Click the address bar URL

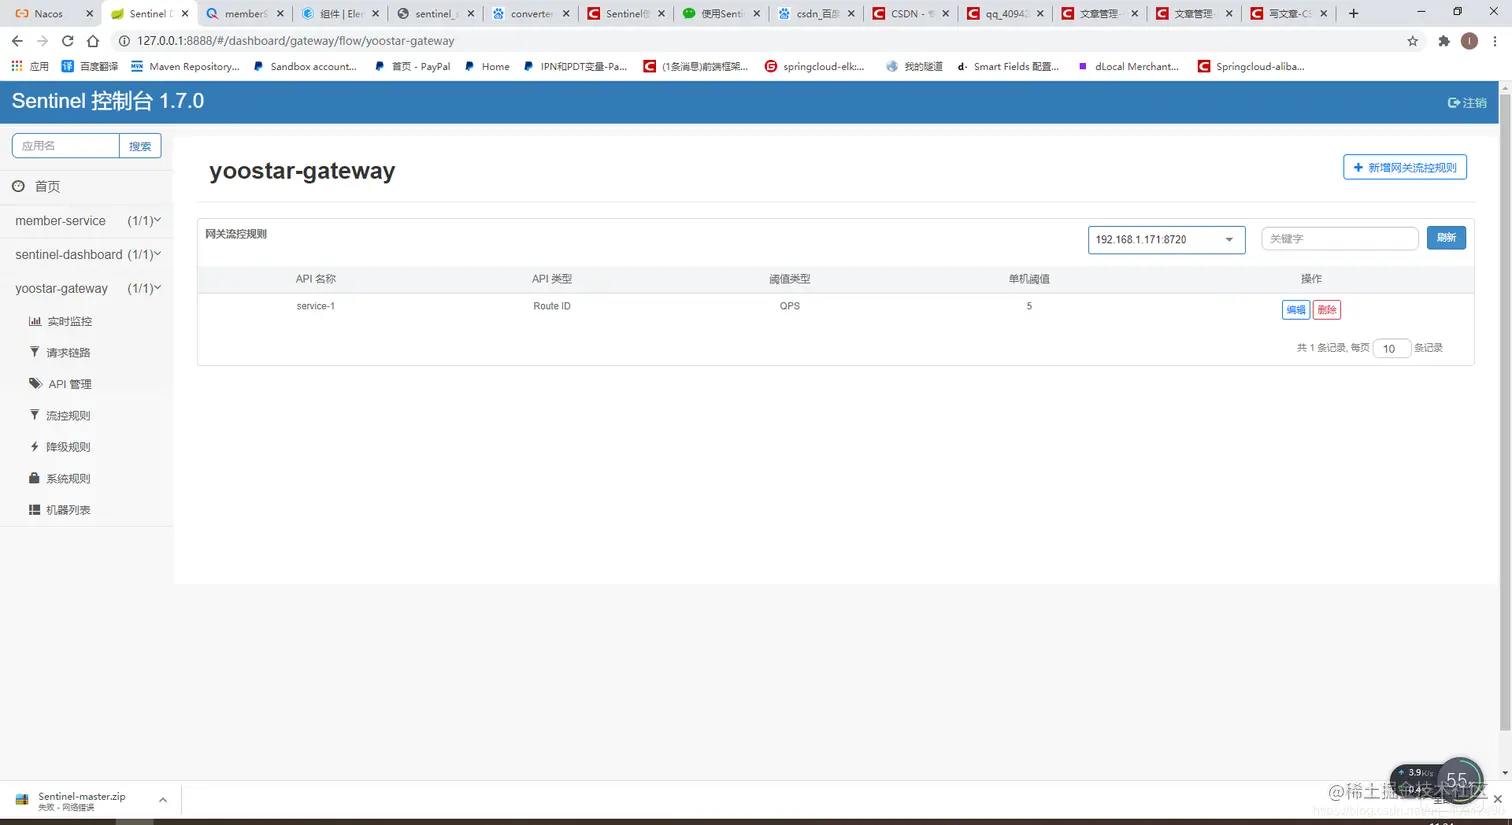tap(296, 41)
